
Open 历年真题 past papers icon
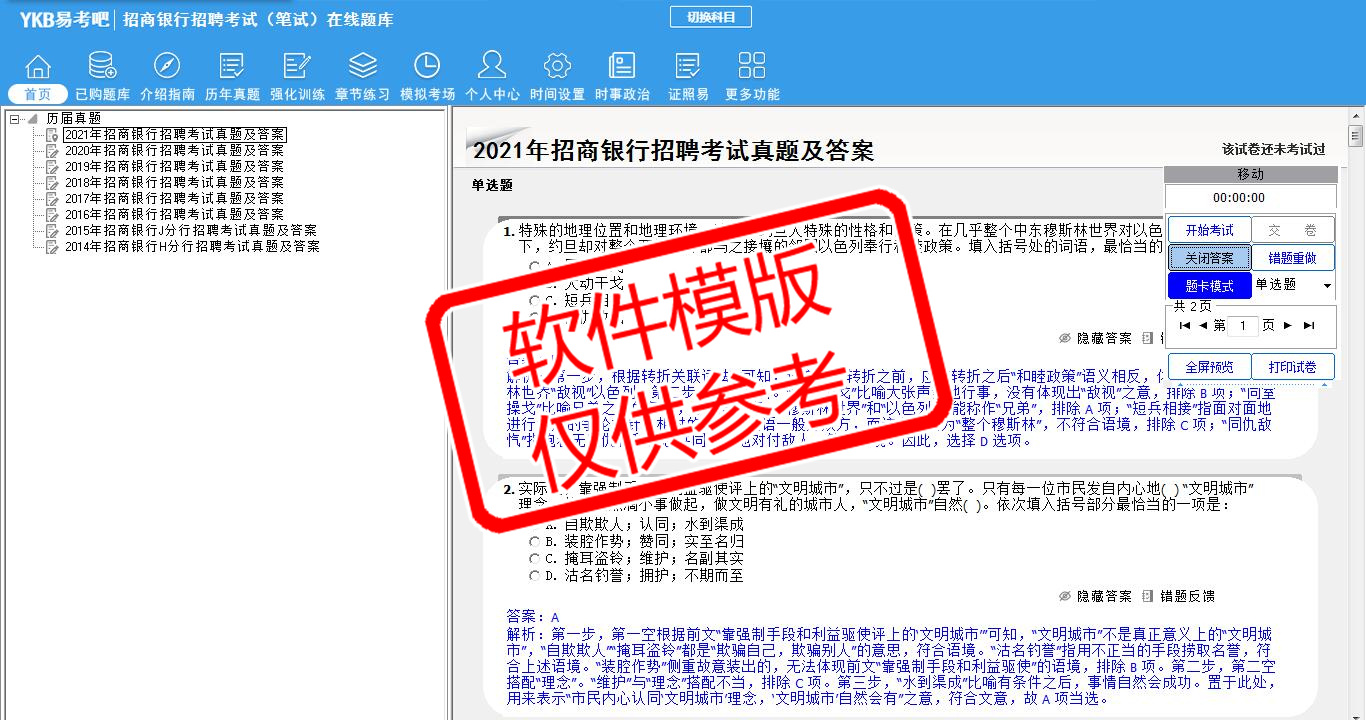tap(232, 67)
